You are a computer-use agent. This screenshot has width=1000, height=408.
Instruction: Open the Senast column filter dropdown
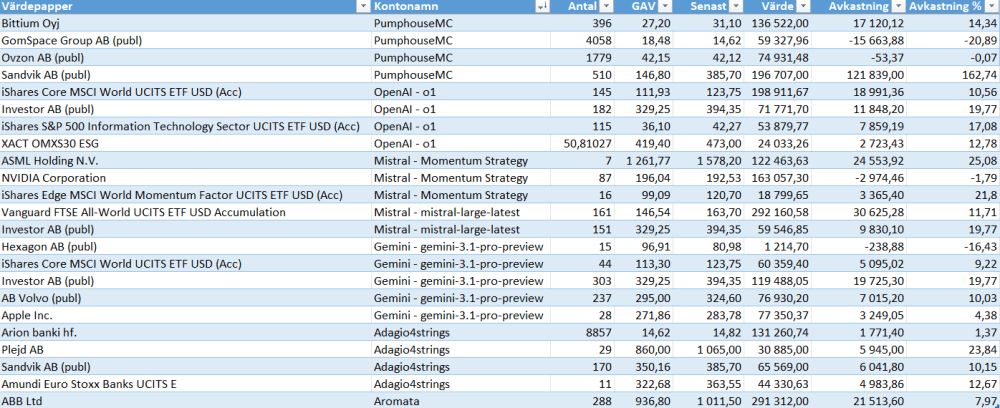click(736, 6)
